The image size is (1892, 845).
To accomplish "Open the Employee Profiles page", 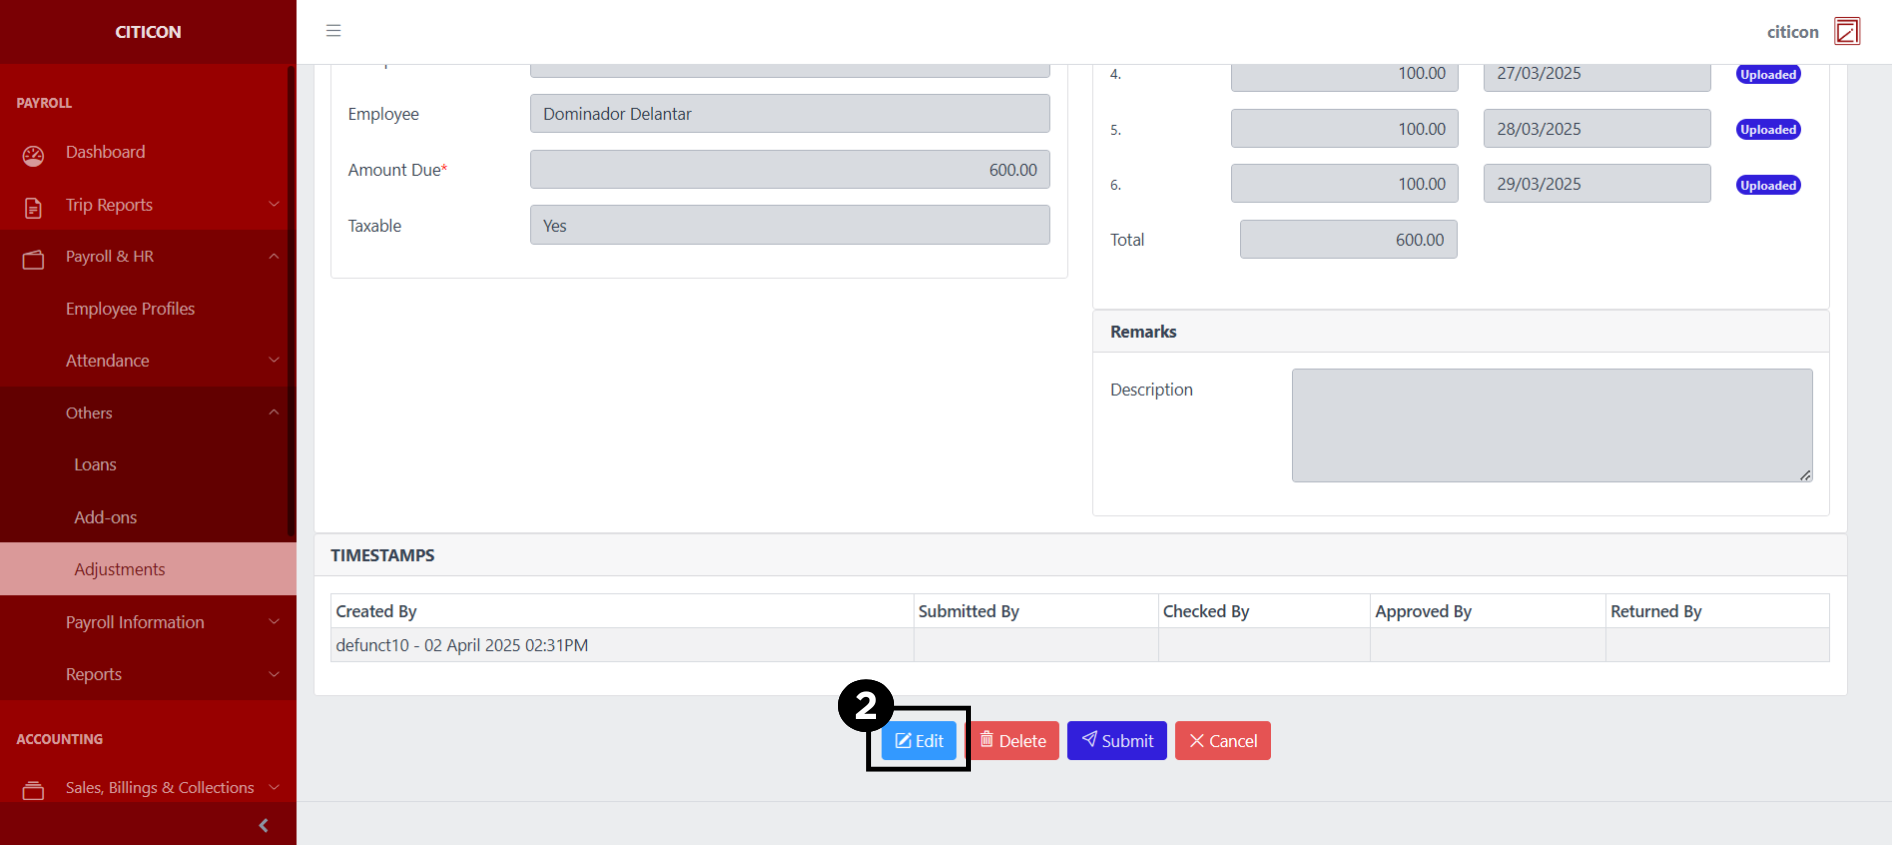I will tap(130, 309).
